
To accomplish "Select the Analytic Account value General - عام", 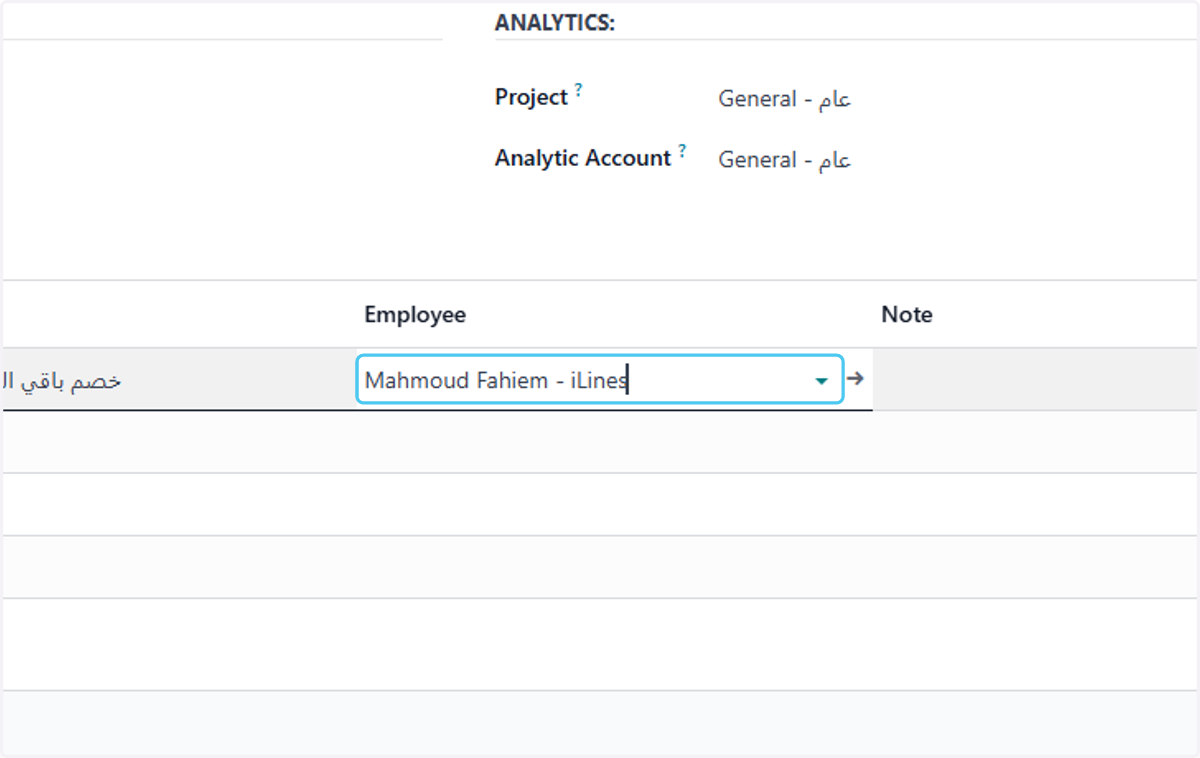I will [784, 160].
